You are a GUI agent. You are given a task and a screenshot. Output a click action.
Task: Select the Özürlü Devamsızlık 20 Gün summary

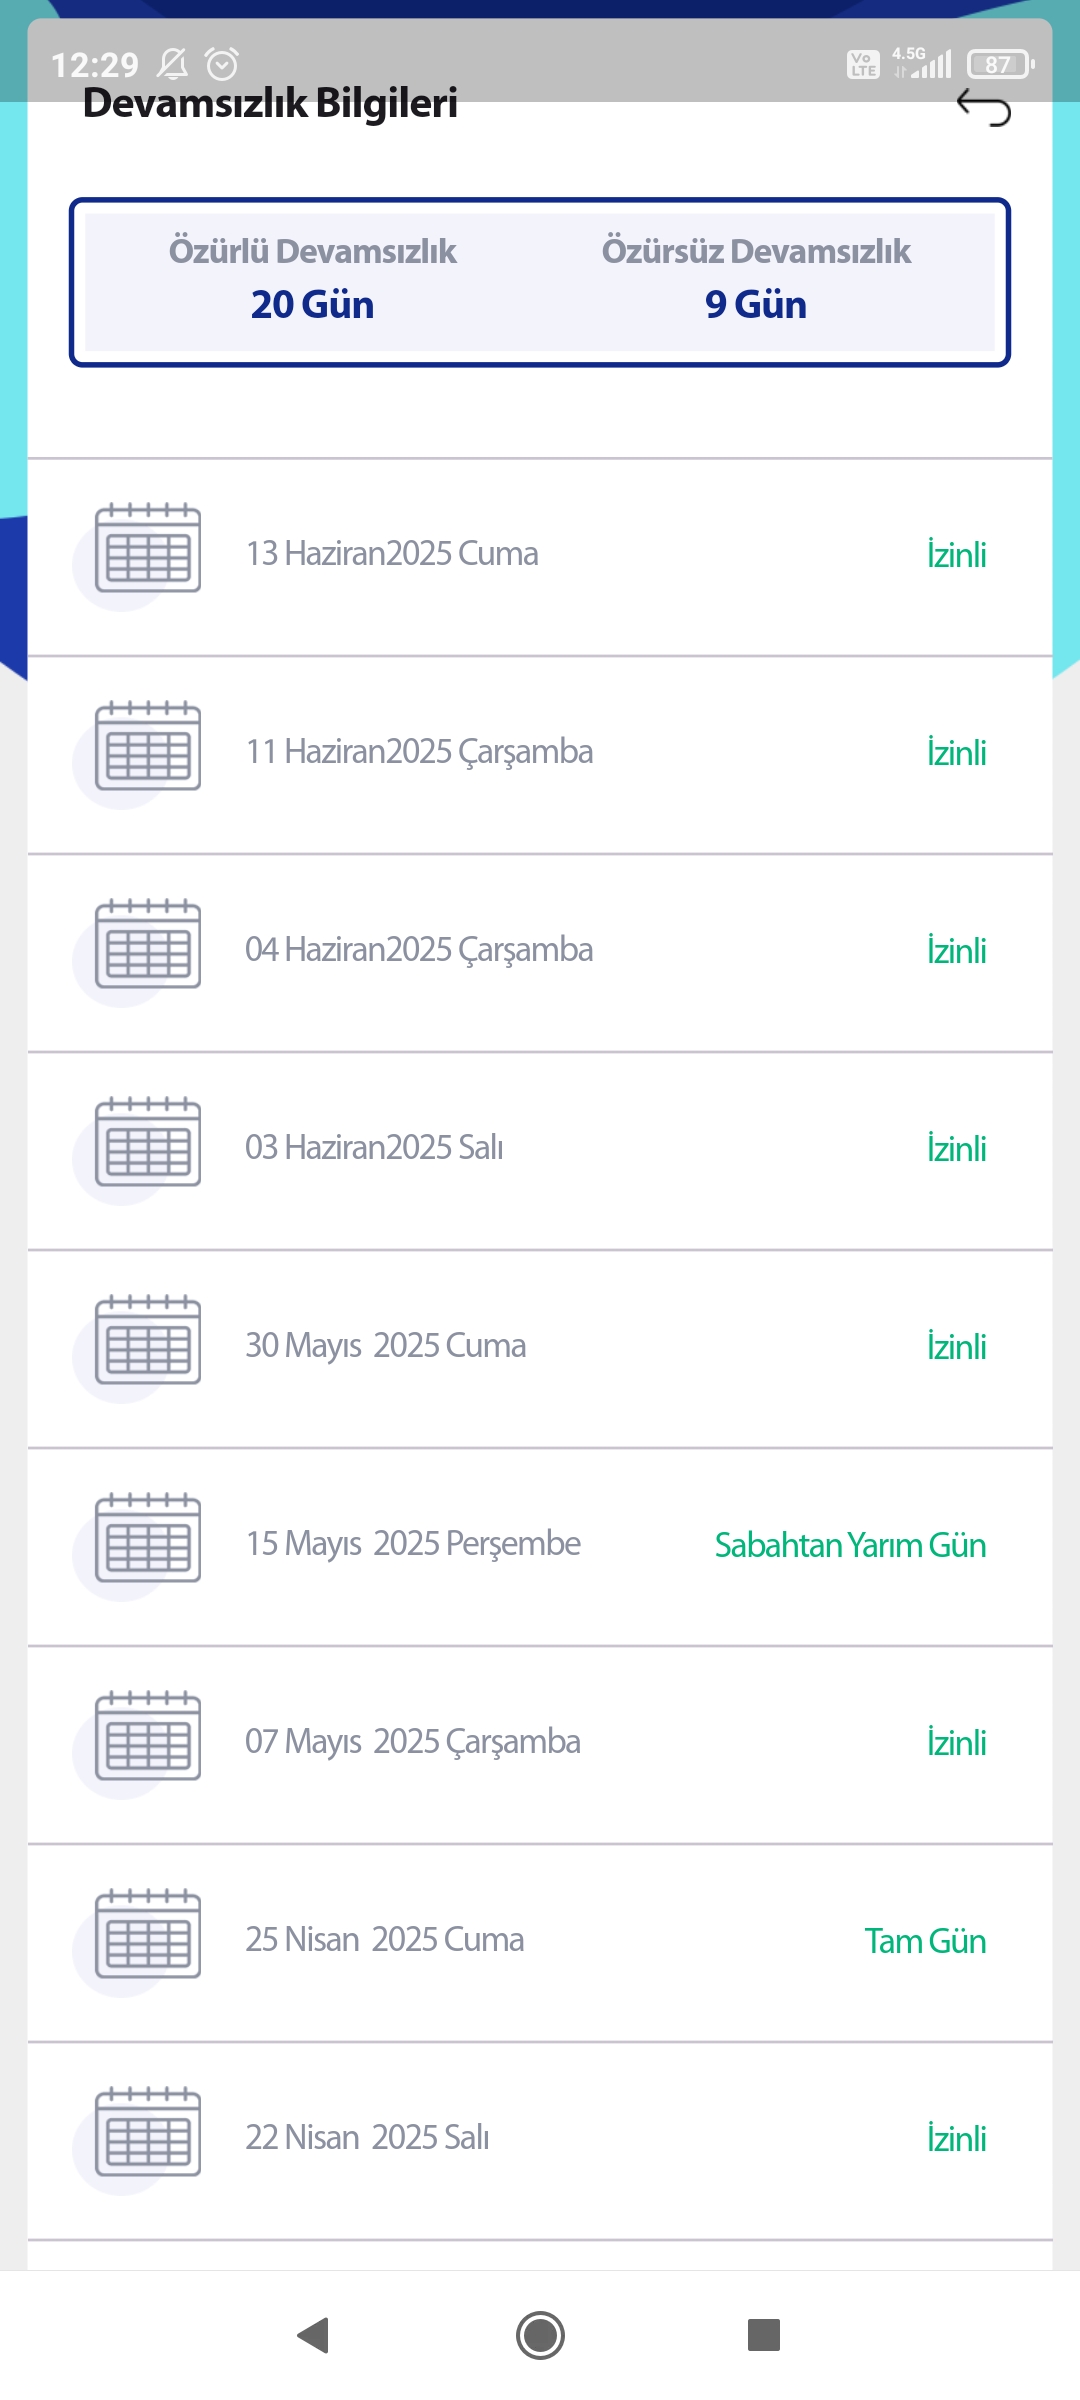point(312,279)
